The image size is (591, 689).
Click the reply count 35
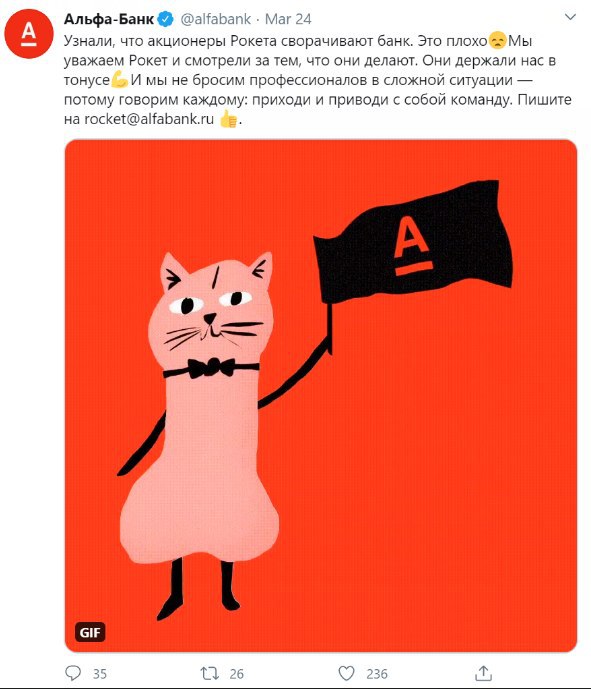pyautogui.click(x=100, y=674)
